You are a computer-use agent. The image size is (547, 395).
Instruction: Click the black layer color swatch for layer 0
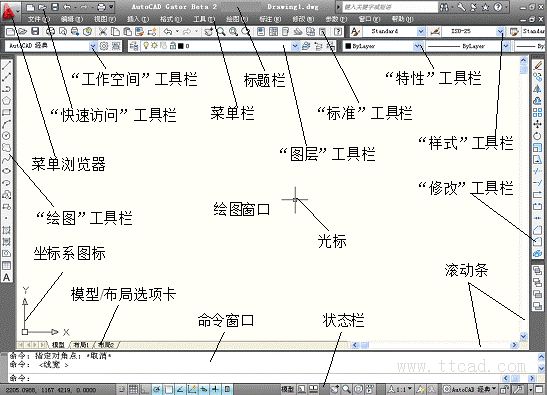coord(180,46)
